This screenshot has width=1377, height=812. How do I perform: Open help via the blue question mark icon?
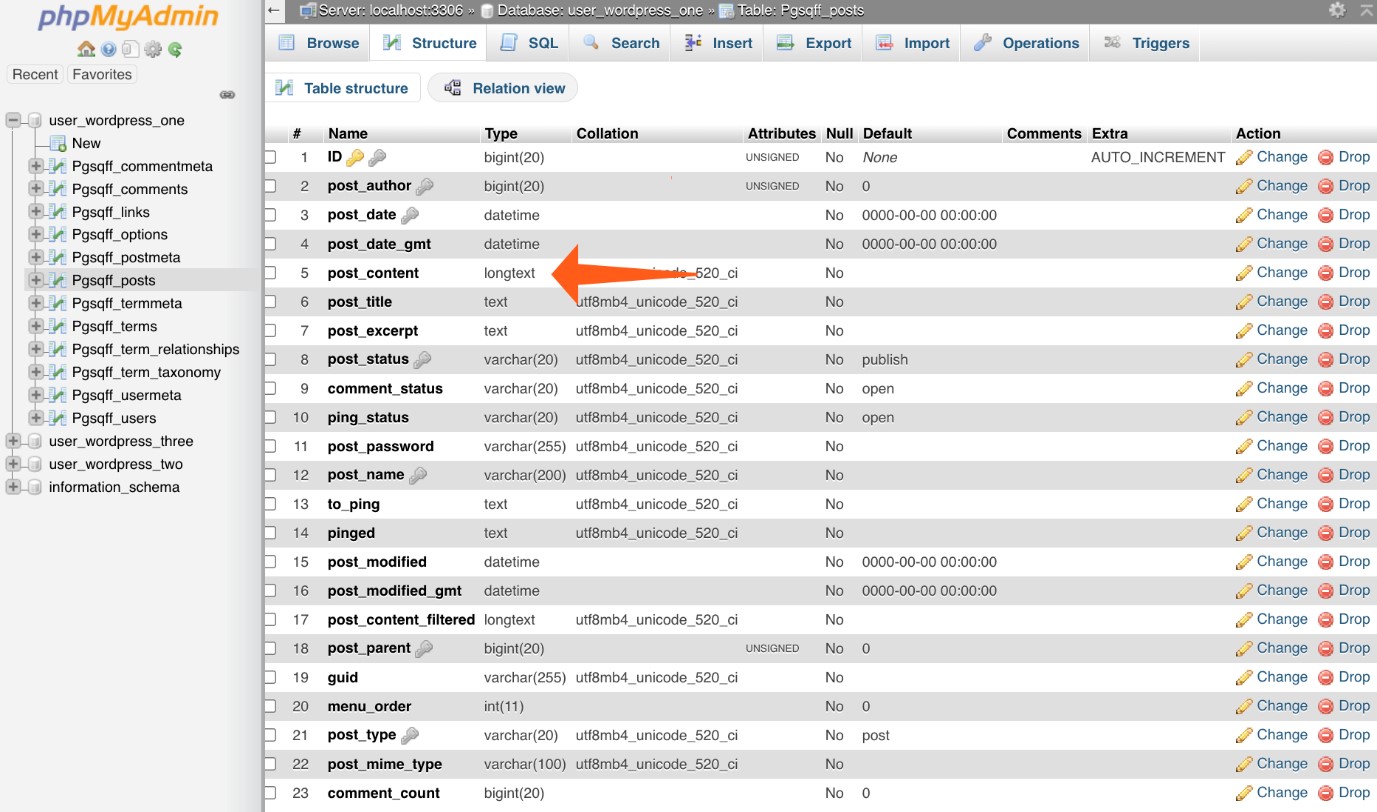107,48
